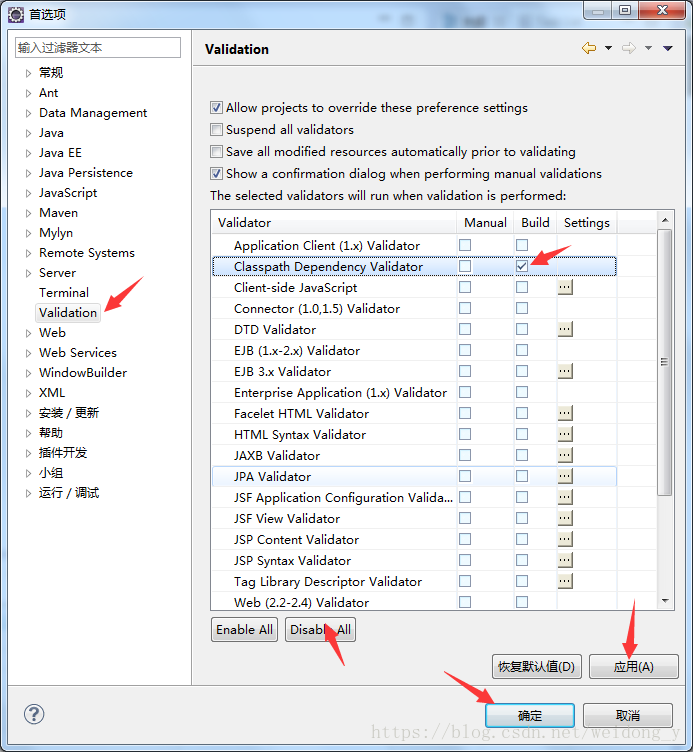
Task: Click the Build column header
Action: click(x=535, y=223)
